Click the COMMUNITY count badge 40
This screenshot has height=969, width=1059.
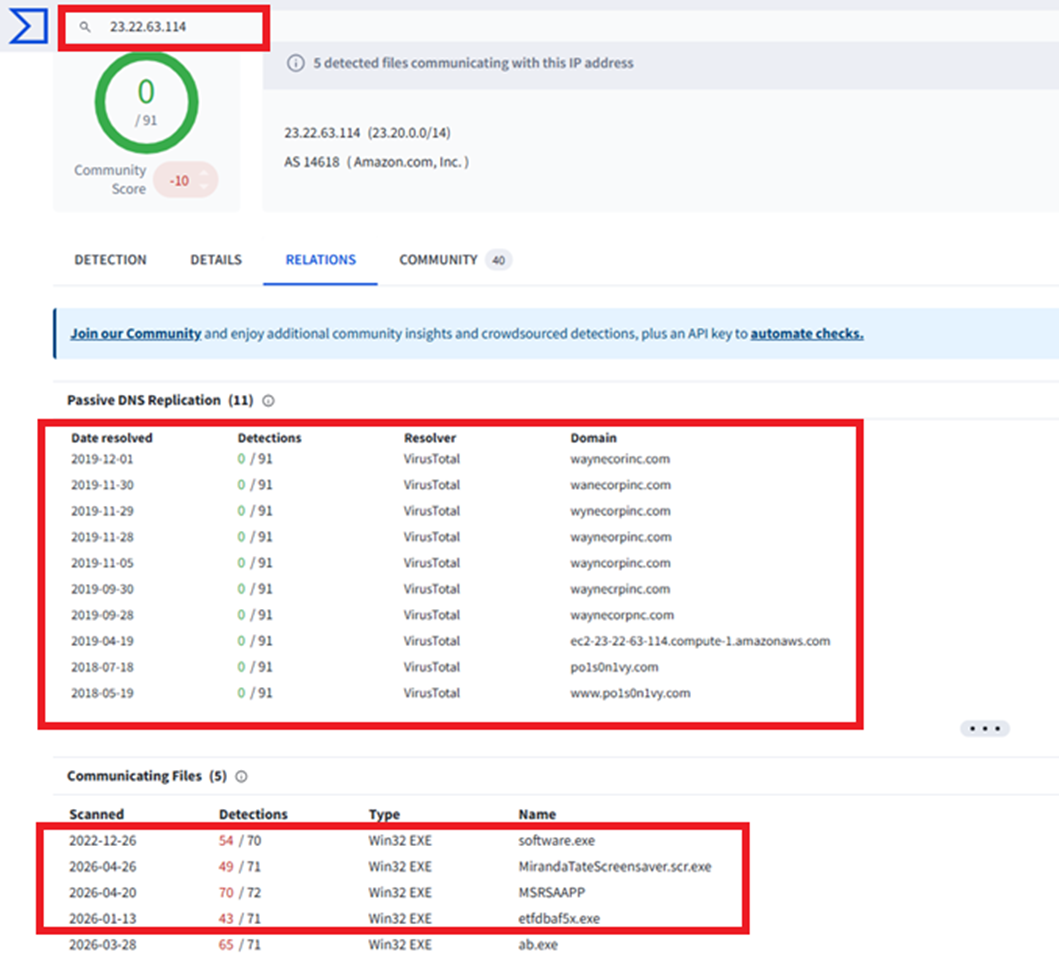pyautogui.click(x=498, y=260)
